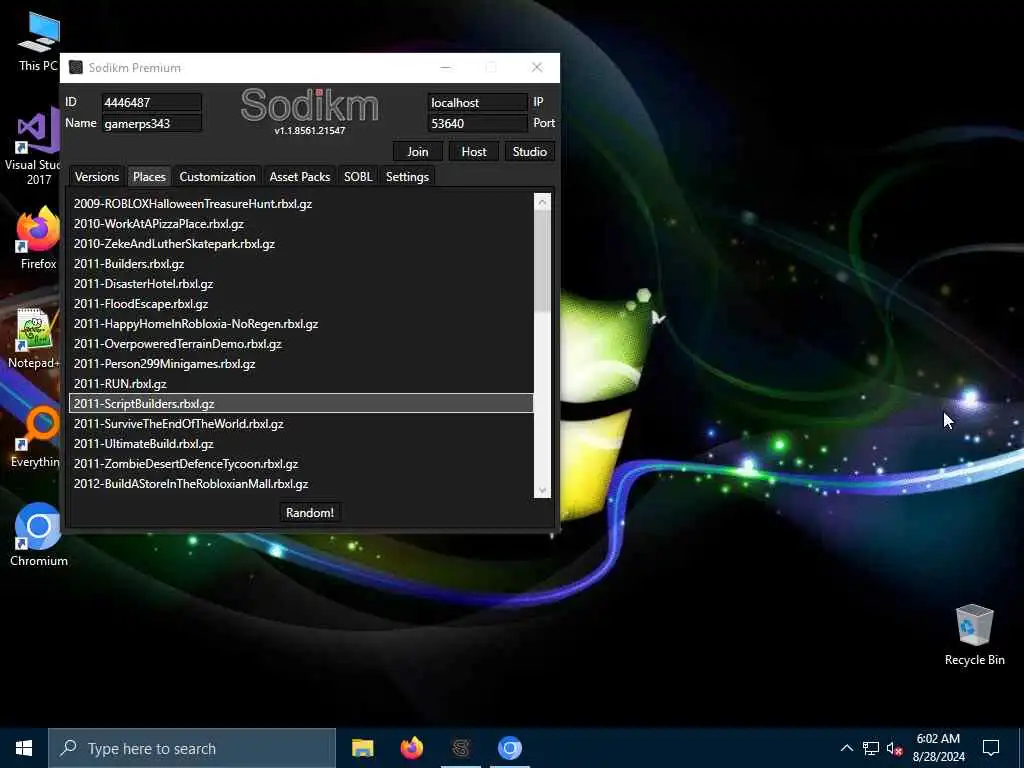Image resolution: width=1024 pixels, height=768 pixels.
Task: Open Windows Start menu
Action: [24, 748]
